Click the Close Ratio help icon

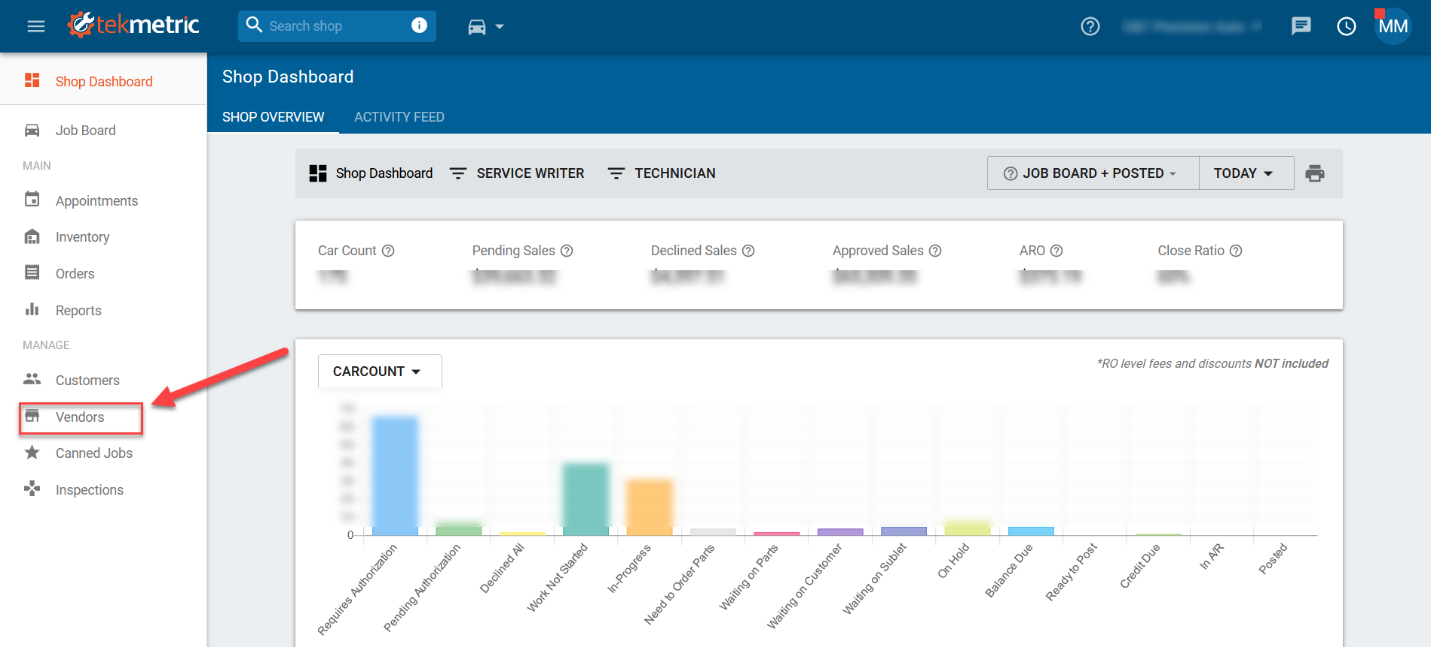[1236, 251]
